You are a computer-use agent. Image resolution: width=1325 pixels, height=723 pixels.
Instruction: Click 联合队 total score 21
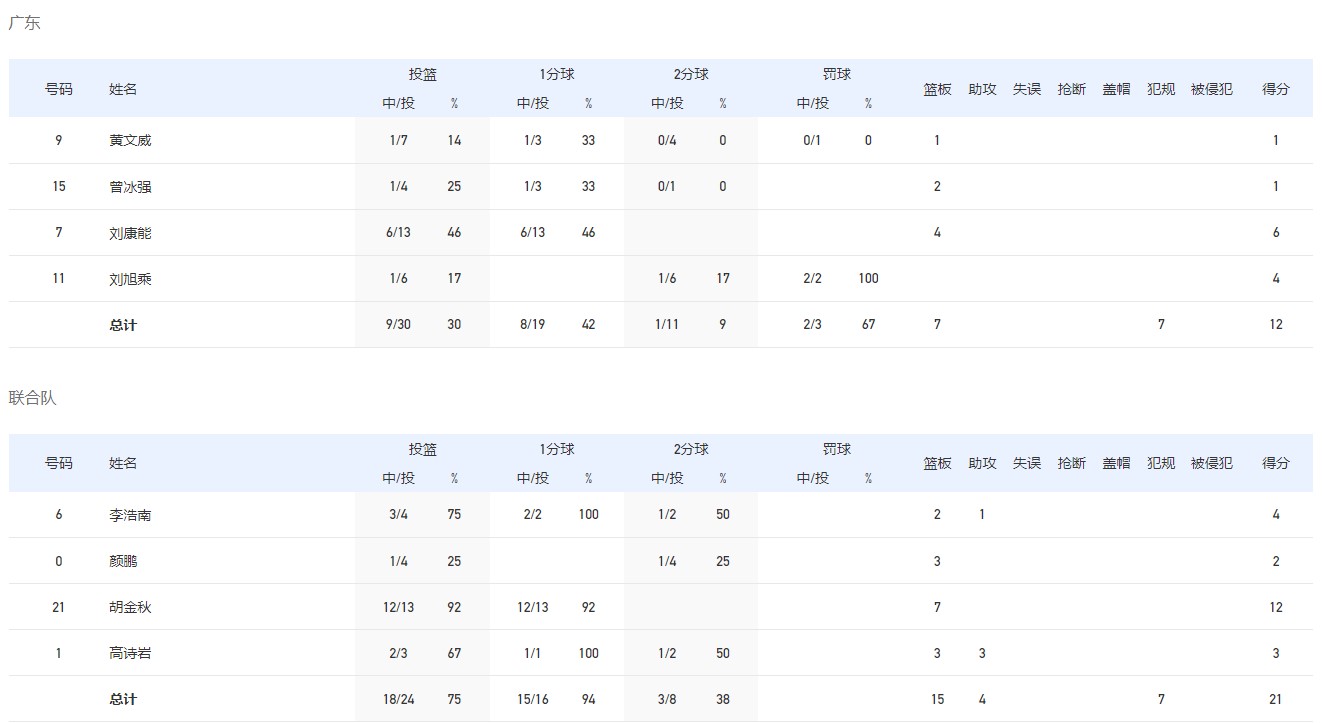pyautogui.click(x=1276, y=699)
